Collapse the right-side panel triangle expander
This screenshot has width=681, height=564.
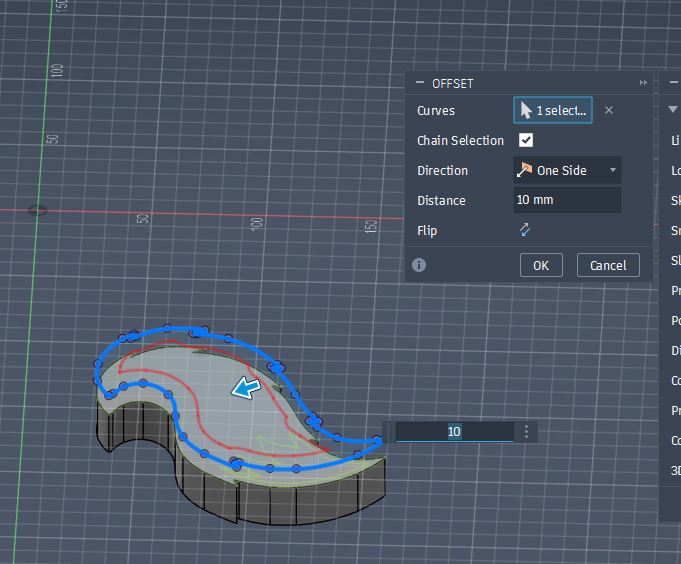673,109
